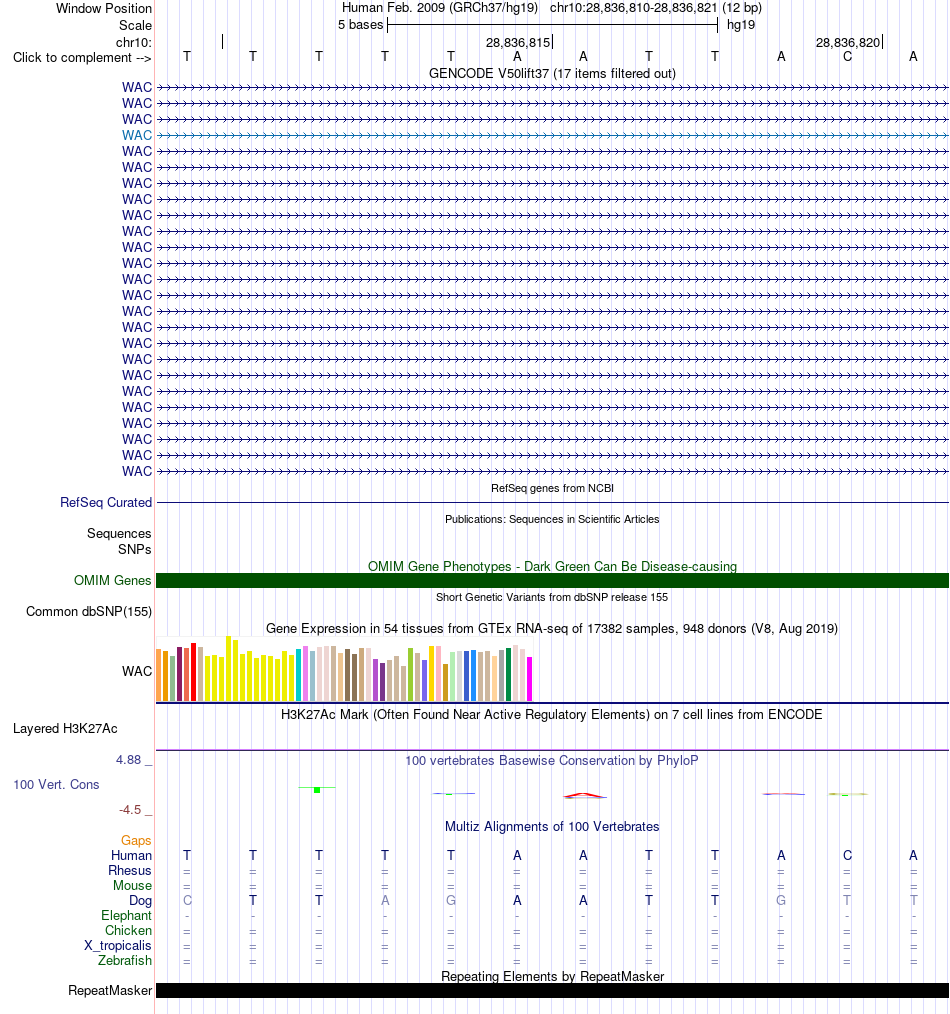Click the Layered H3K27Ac track label
Image resolution: width=950 pixels, height=1014 pixels.
click(65, 729)
